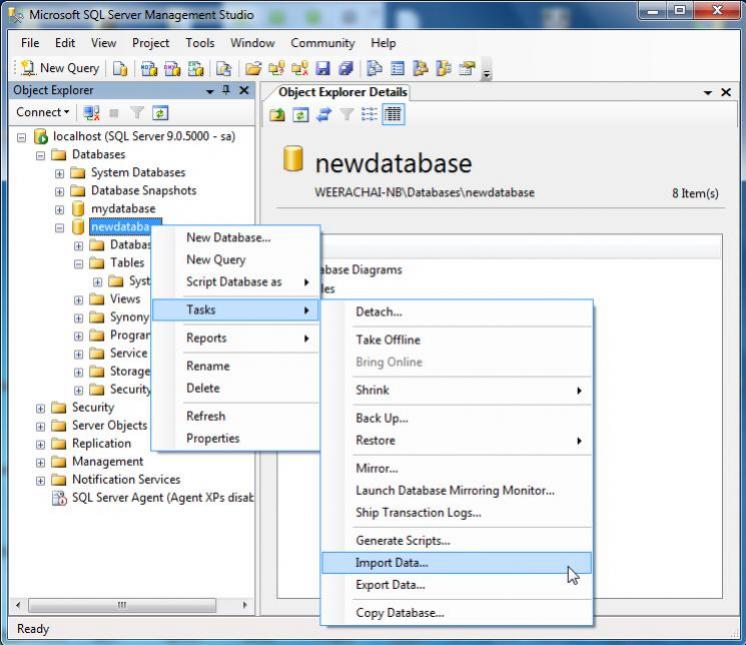Select the Database Snapshots tree item
746x645 pixels.
point(144,191)
